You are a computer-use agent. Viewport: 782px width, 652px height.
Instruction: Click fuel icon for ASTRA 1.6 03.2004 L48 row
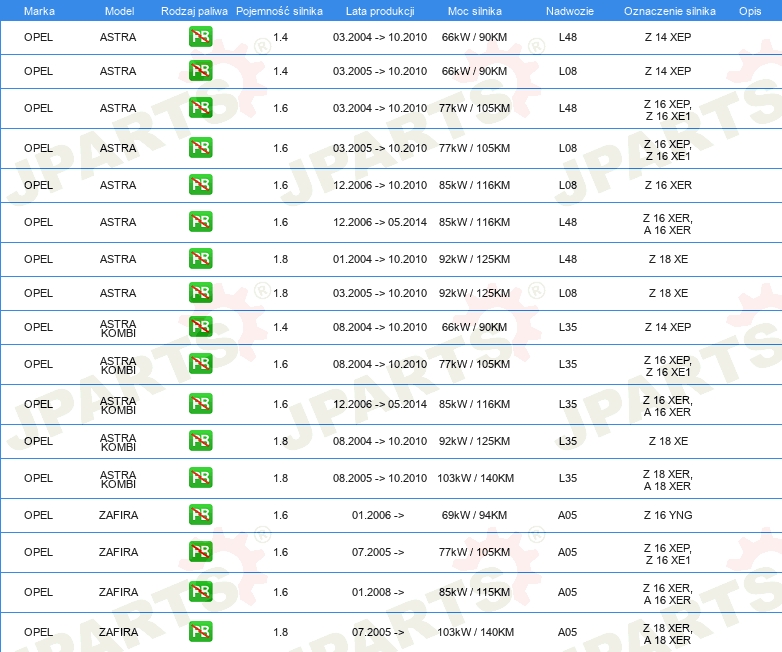pyautogui.click(x=200, y=108)
